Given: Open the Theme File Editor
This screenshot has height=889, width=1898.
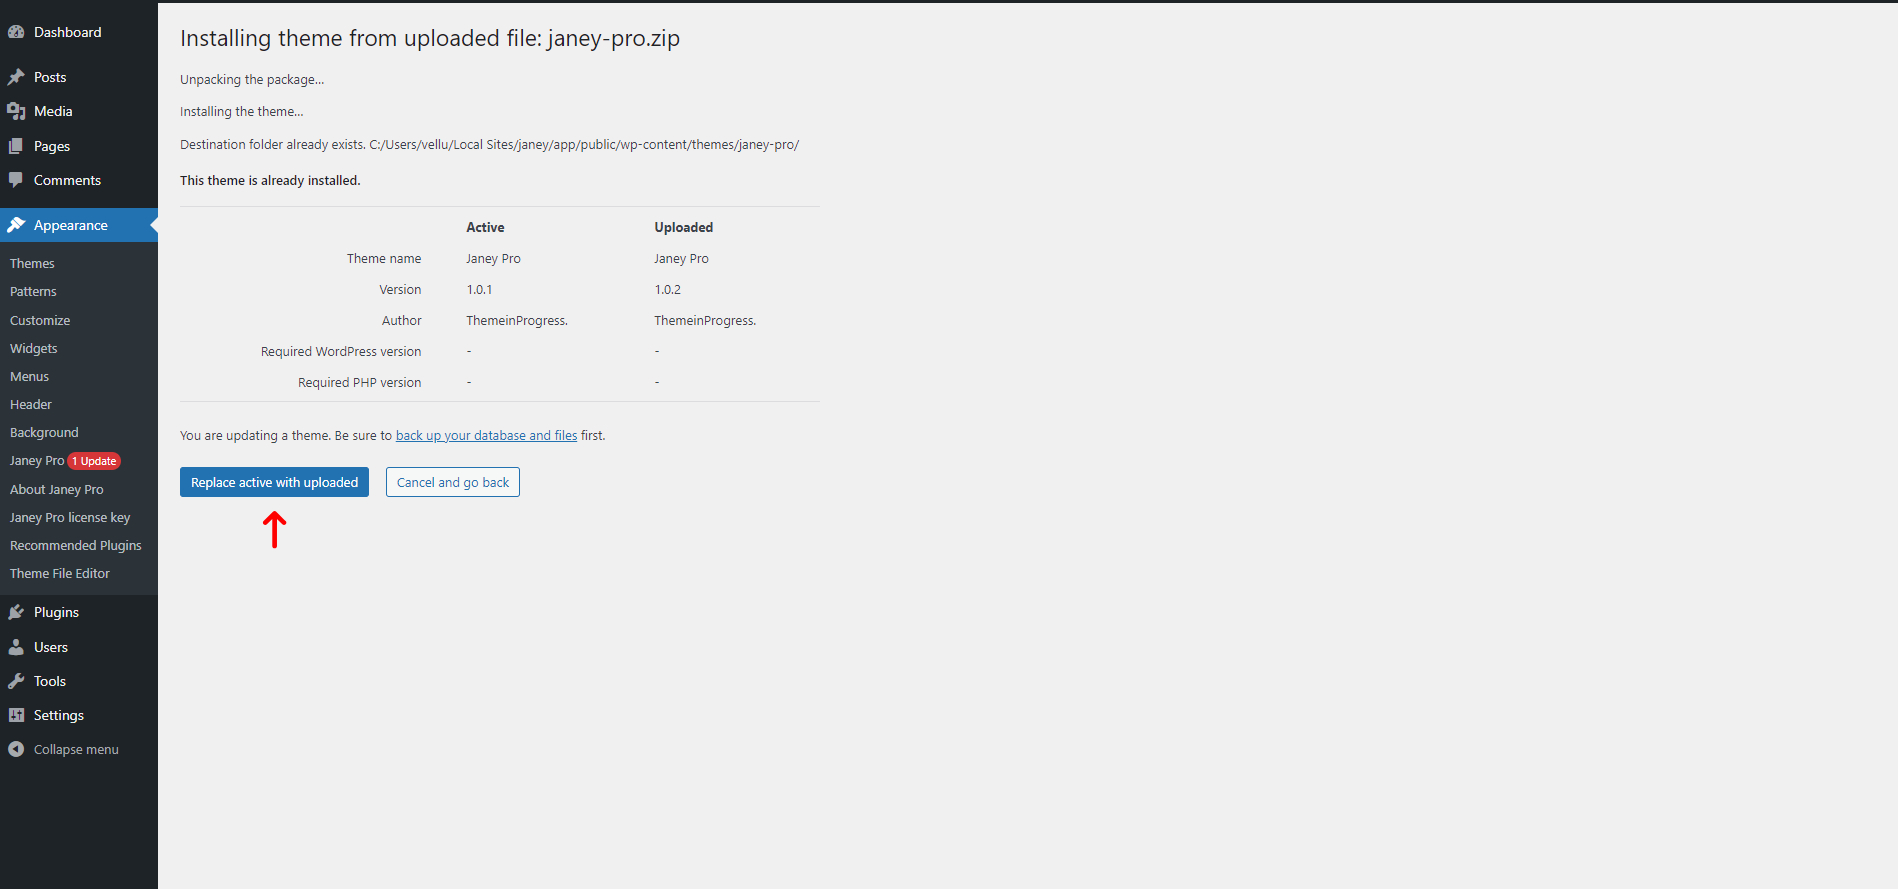Looking at the screenshot, I should click(60, 573).
